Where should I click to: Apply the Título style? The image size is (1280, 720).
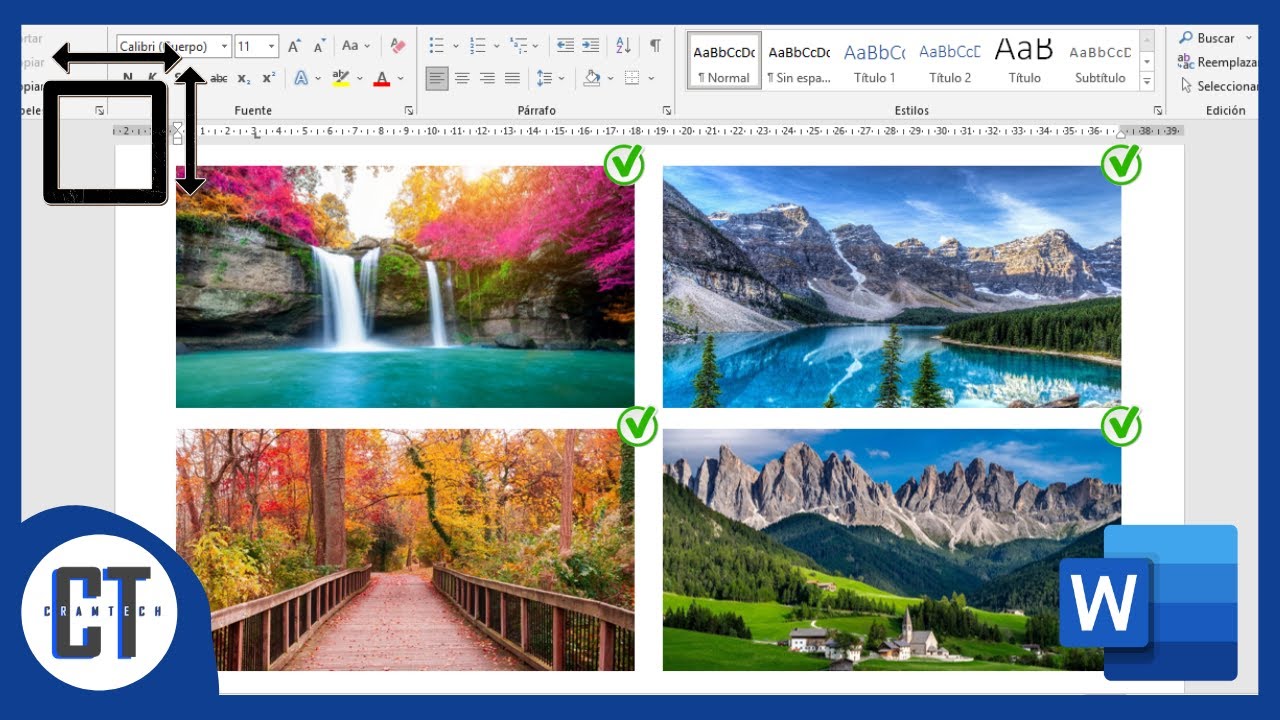click(1024, 61)
